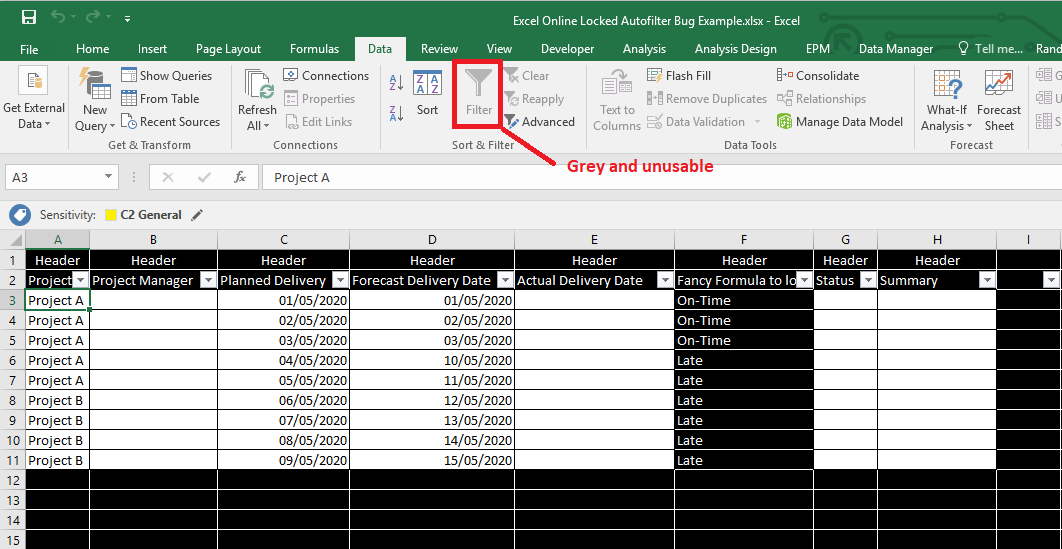This screenshot has height=549, width=1062.
Task: Click in the formula bar showing Project A
Action: 662,177
